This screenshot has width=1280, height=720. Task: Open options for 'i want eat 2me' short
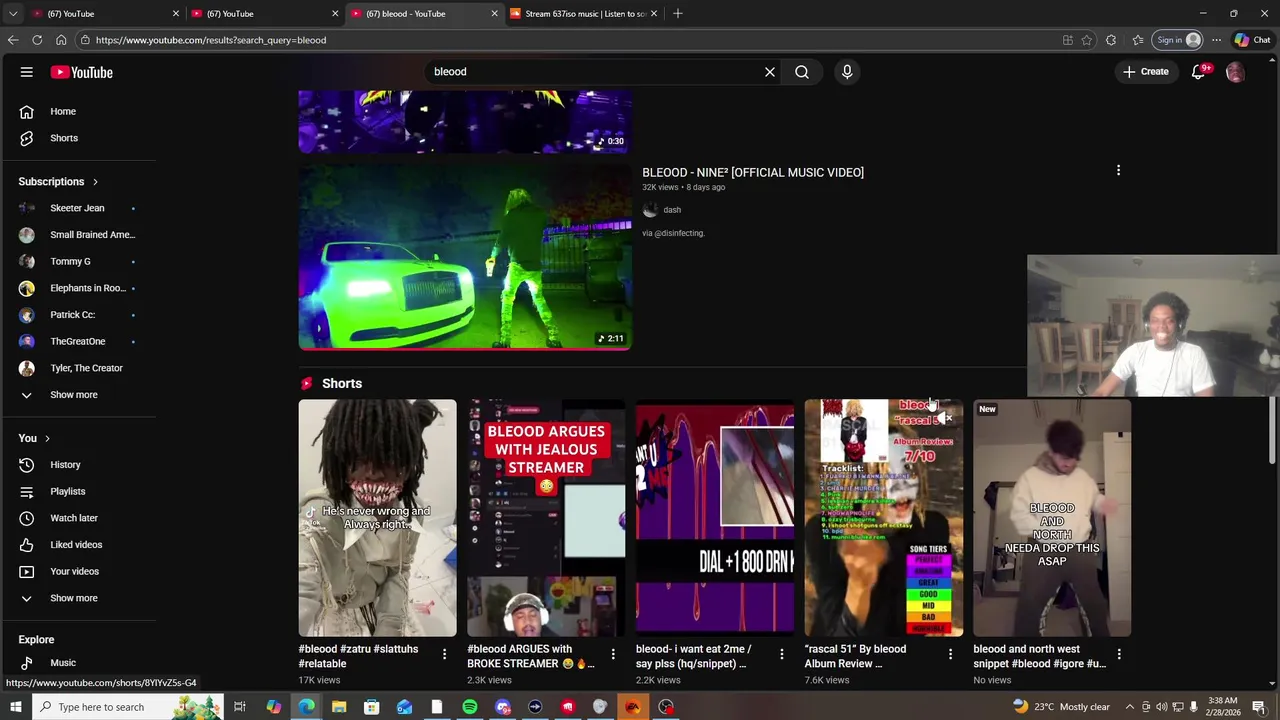click(x=782, y=654)
